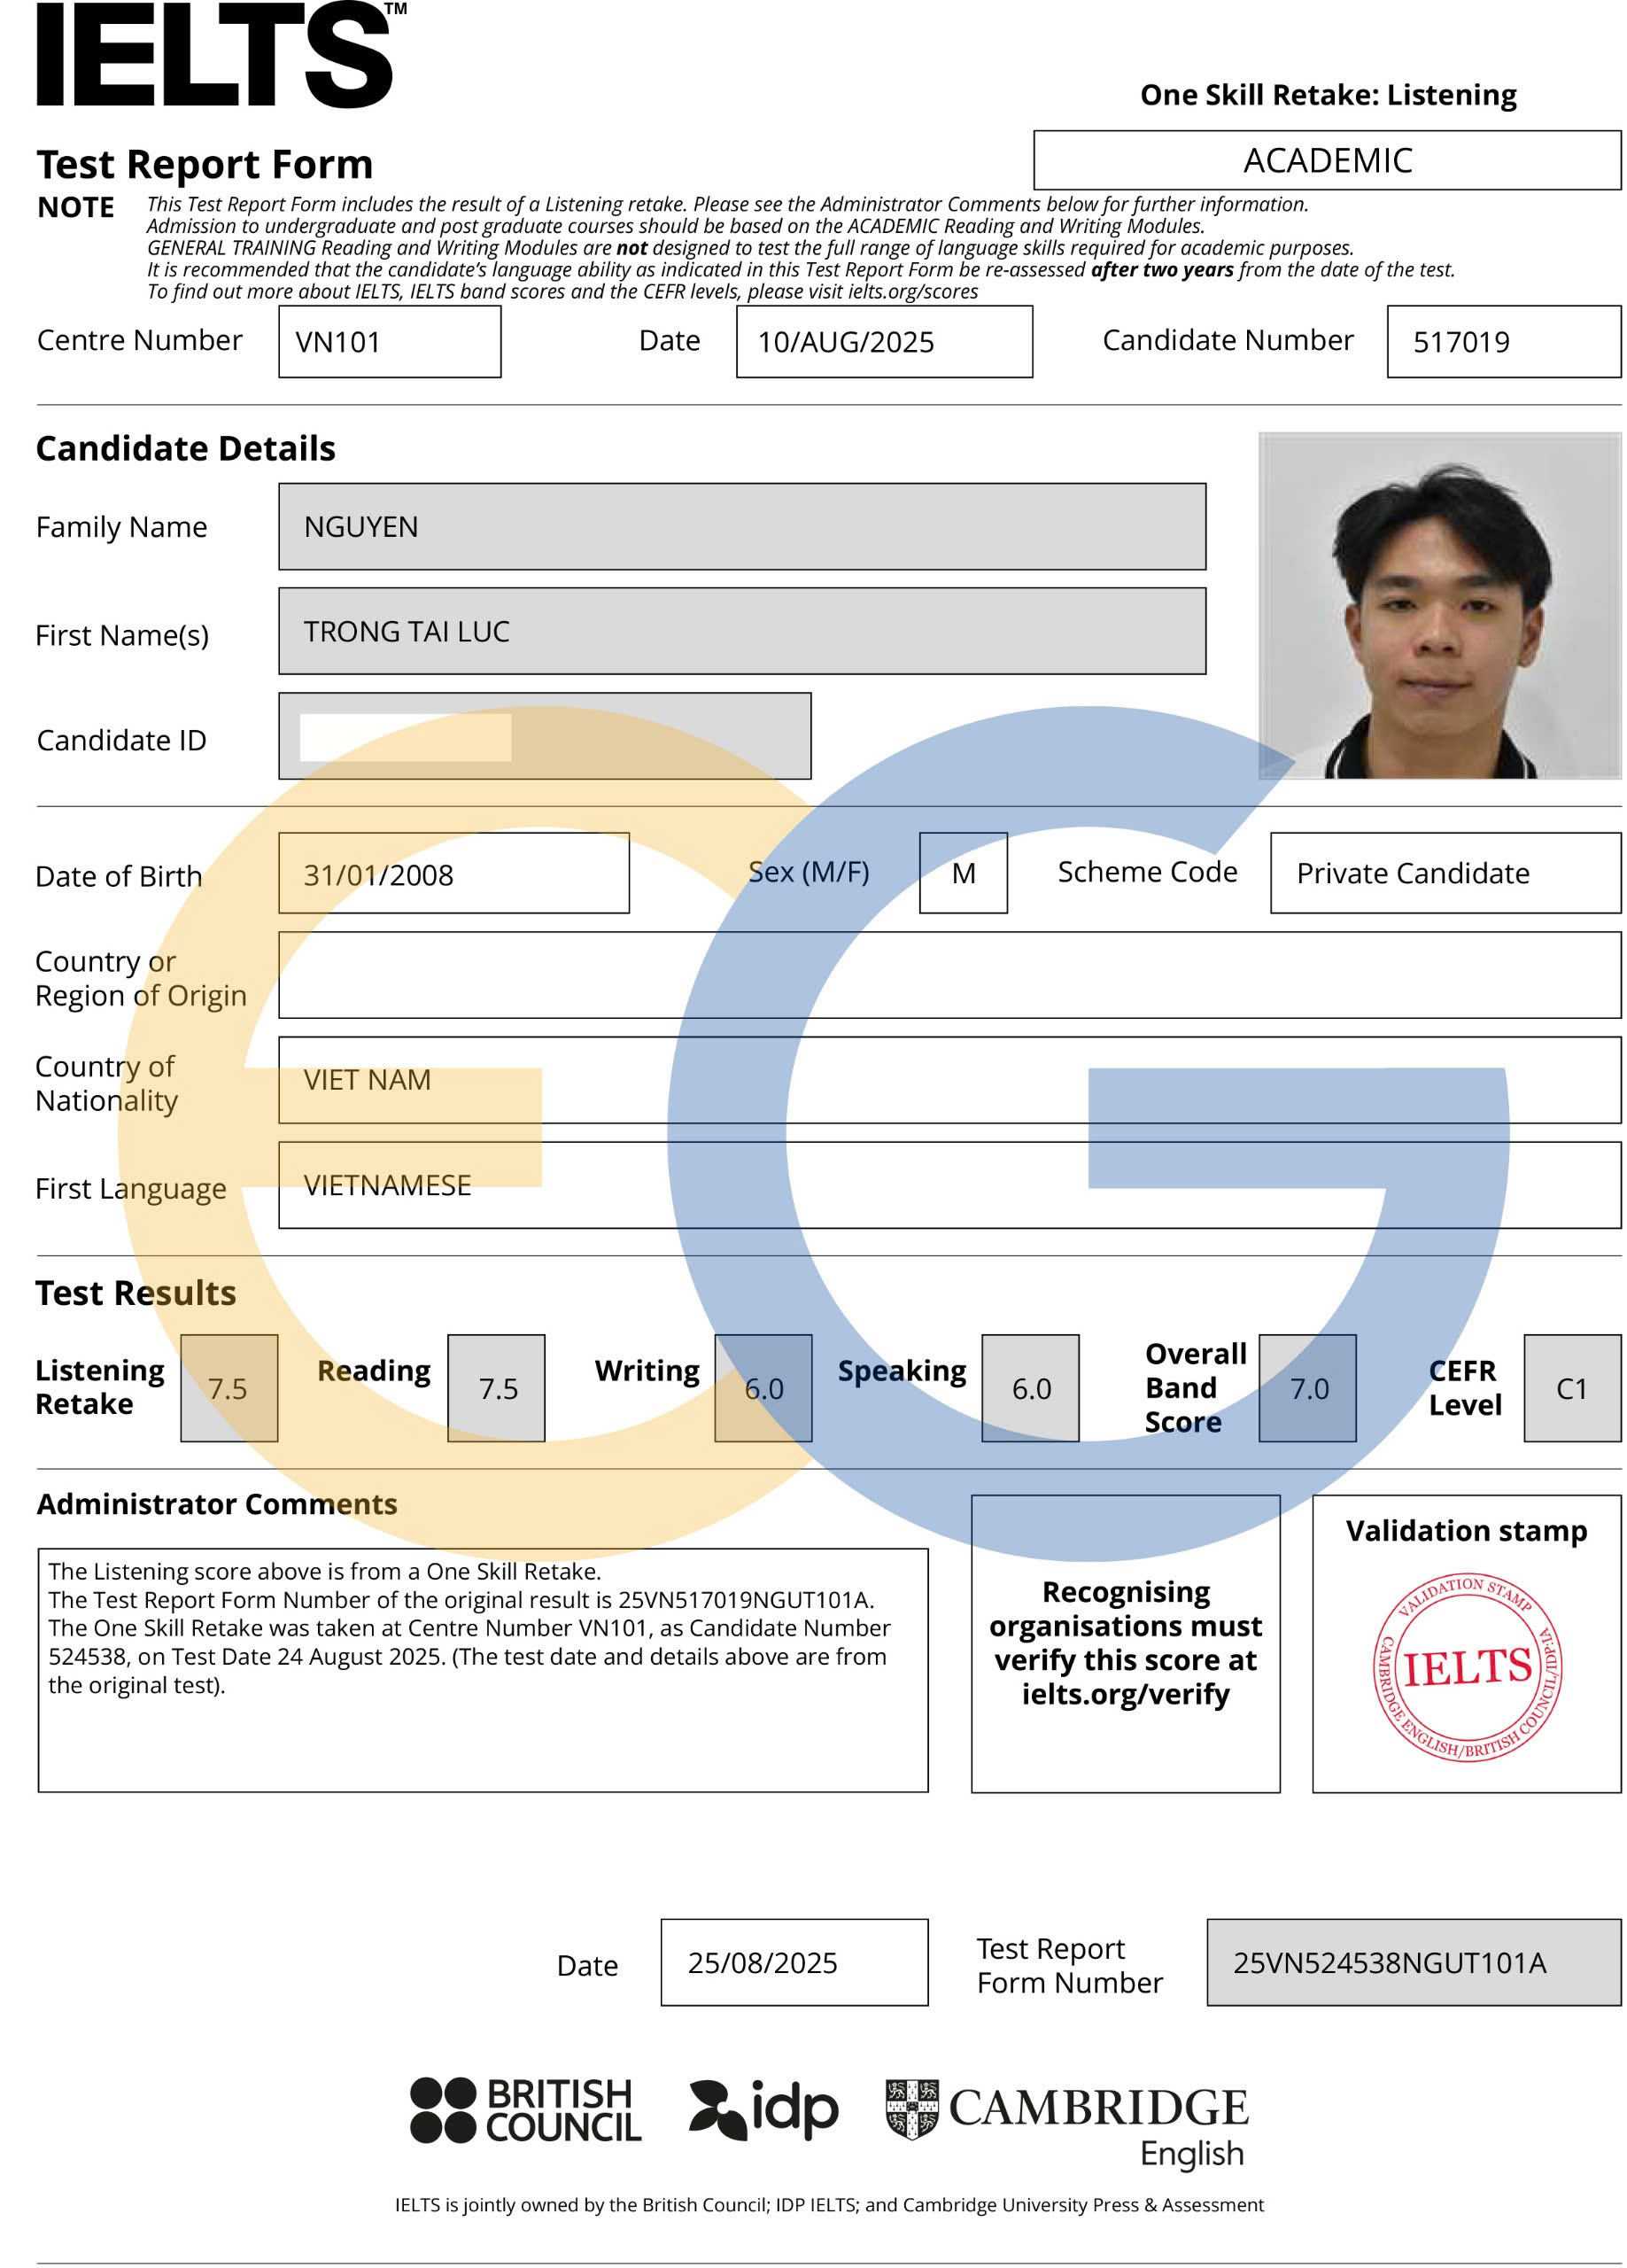Click the IELTS logo at the top

click(220, 54)
